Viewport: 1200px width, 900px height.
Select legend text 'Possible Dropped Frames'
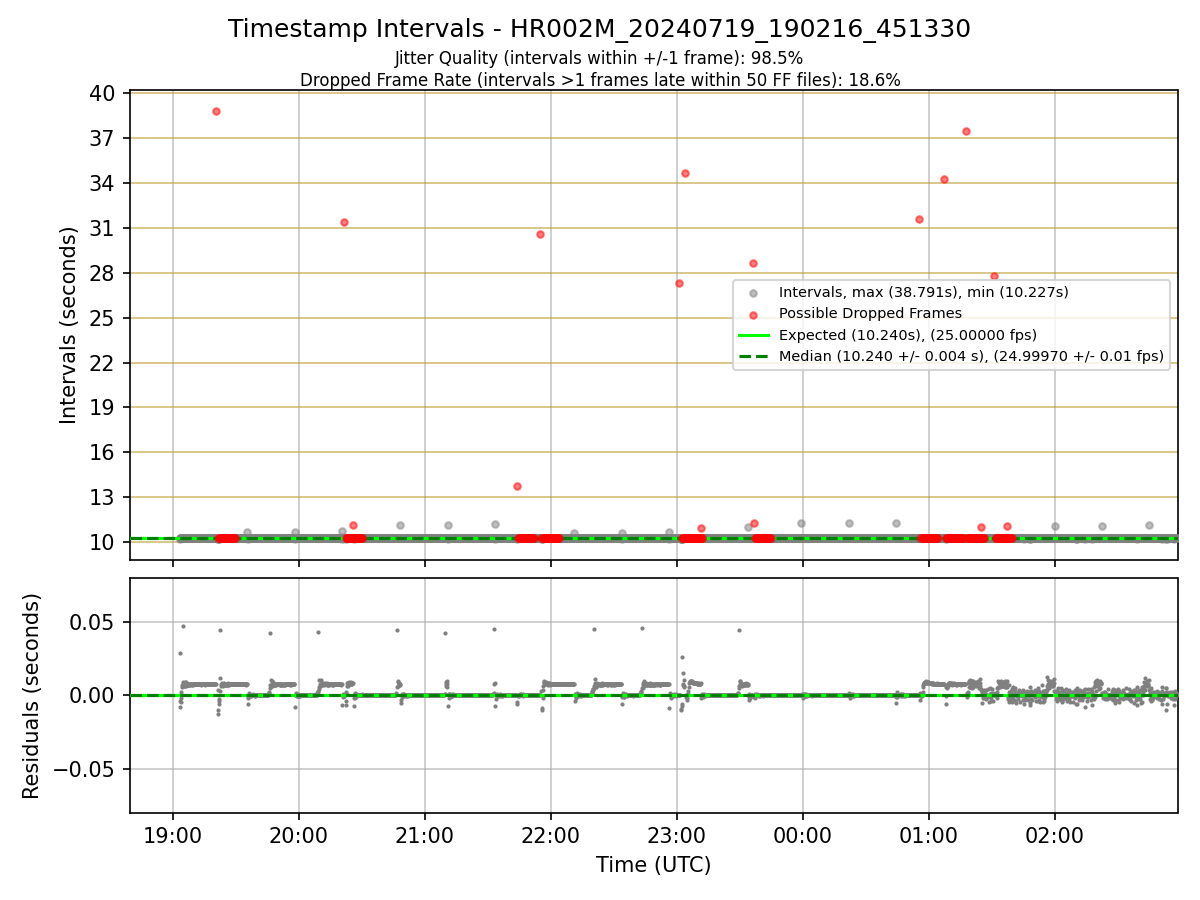coord(870,314)
